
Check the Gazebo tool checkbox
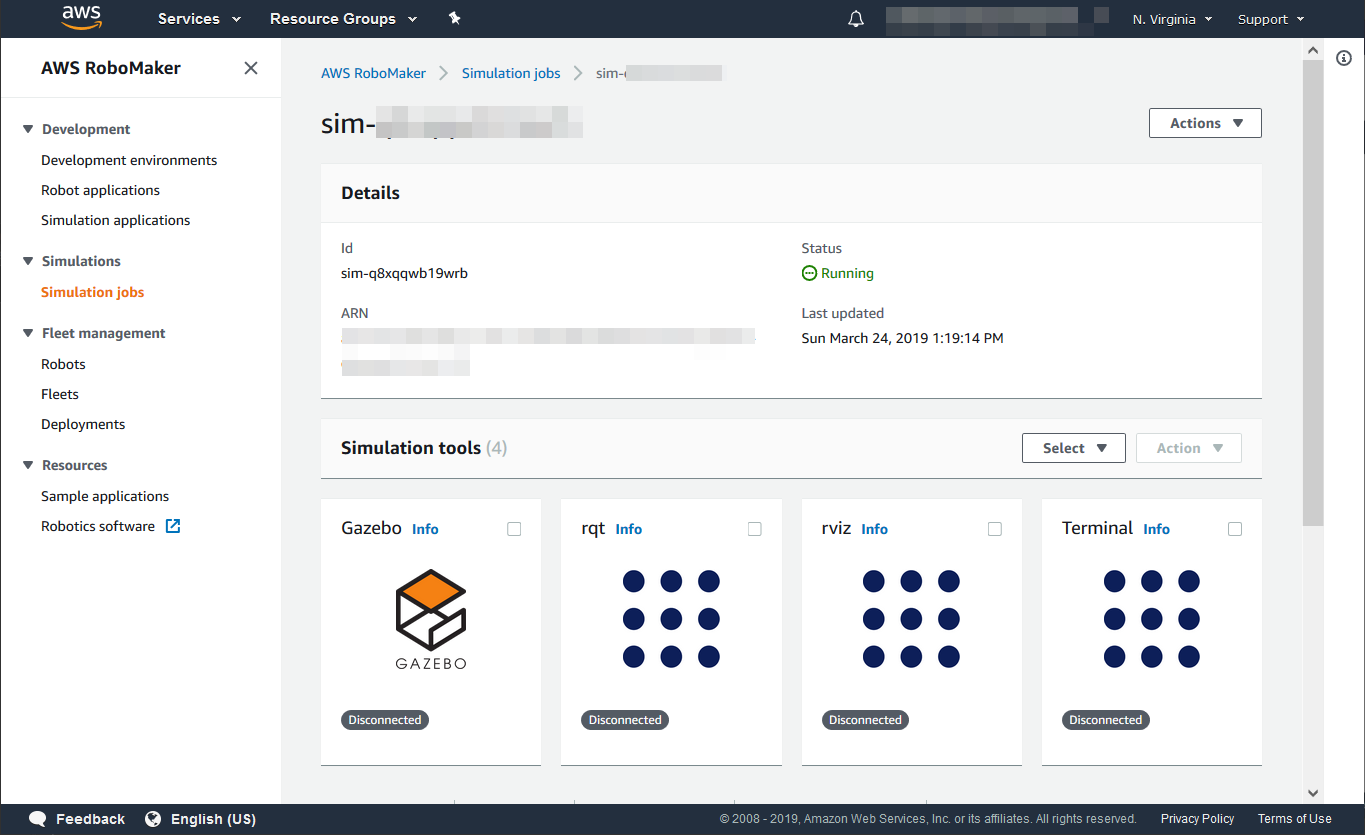(x=514, y=529)
